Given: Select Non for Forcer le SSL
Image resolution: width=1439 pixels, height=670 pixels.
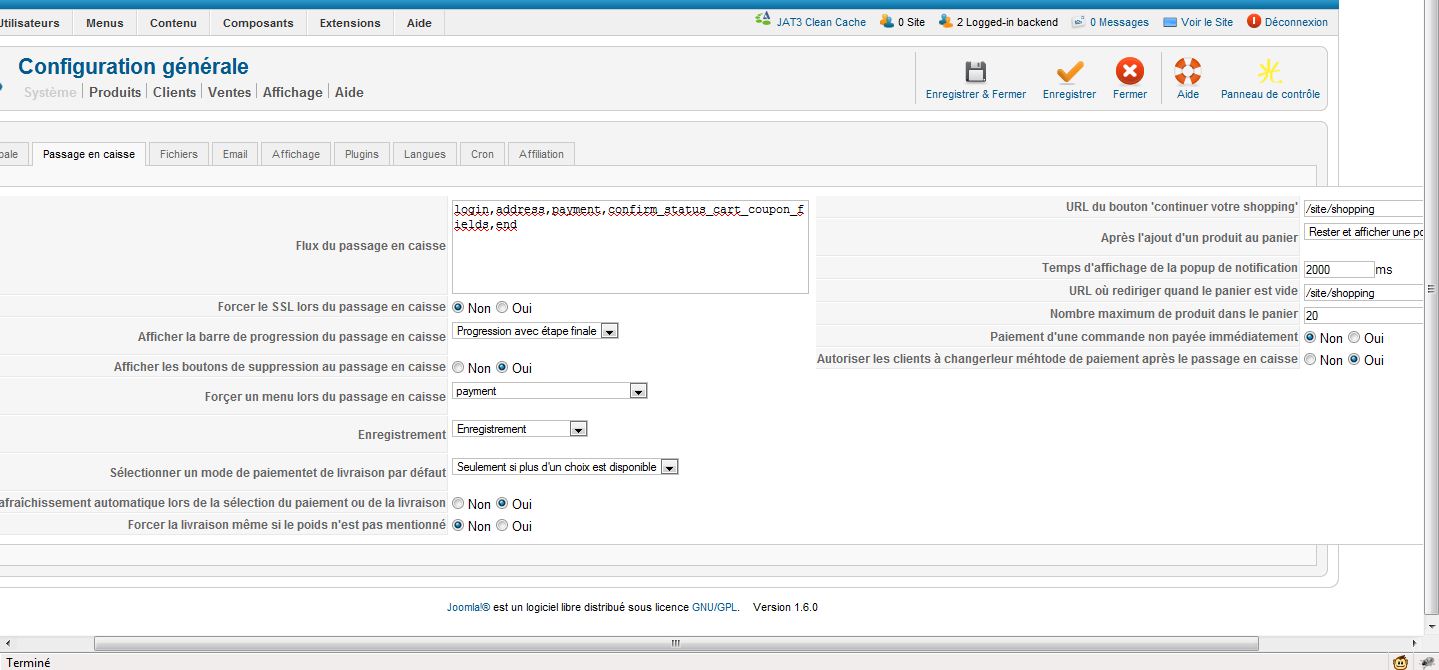Looking at the screenshot, I should [x=459, y=308].
